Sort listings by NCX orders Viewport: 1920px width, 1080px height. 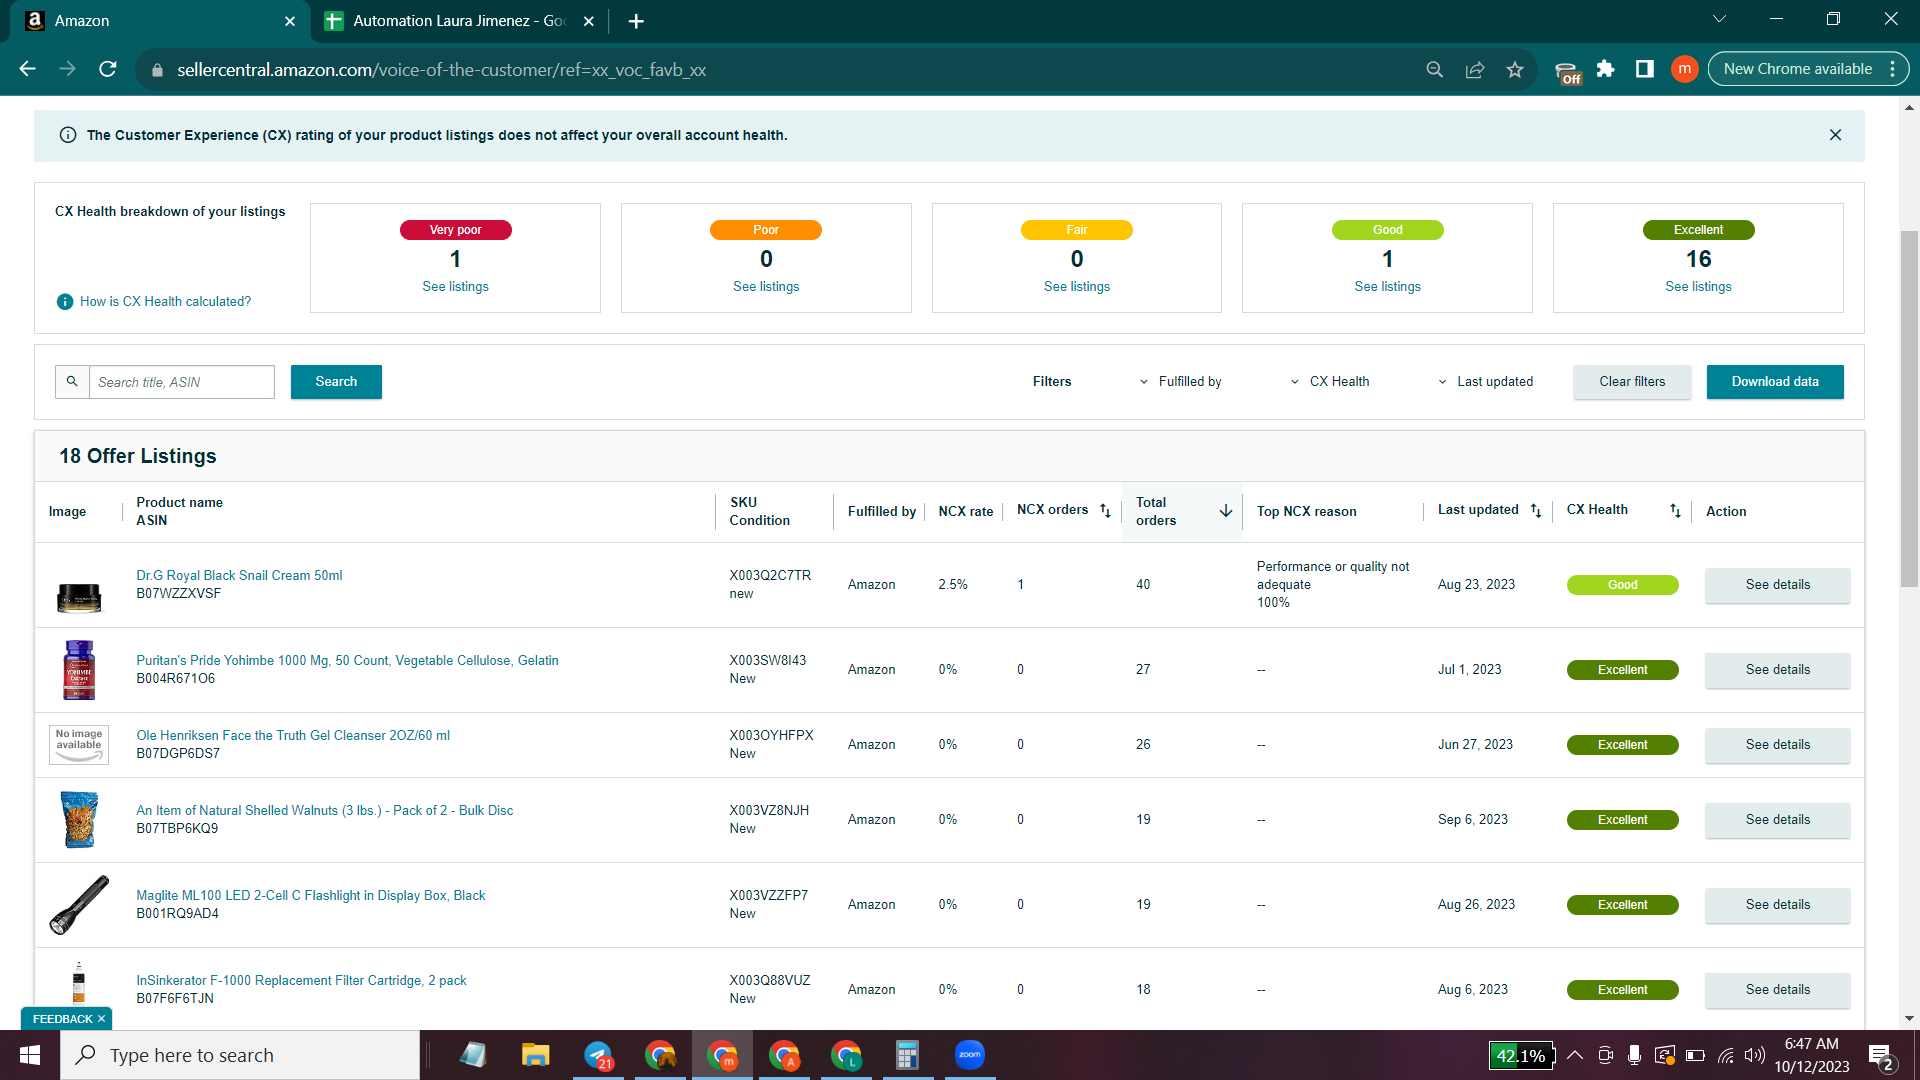pyautogui.click(x=1105, y=511)
